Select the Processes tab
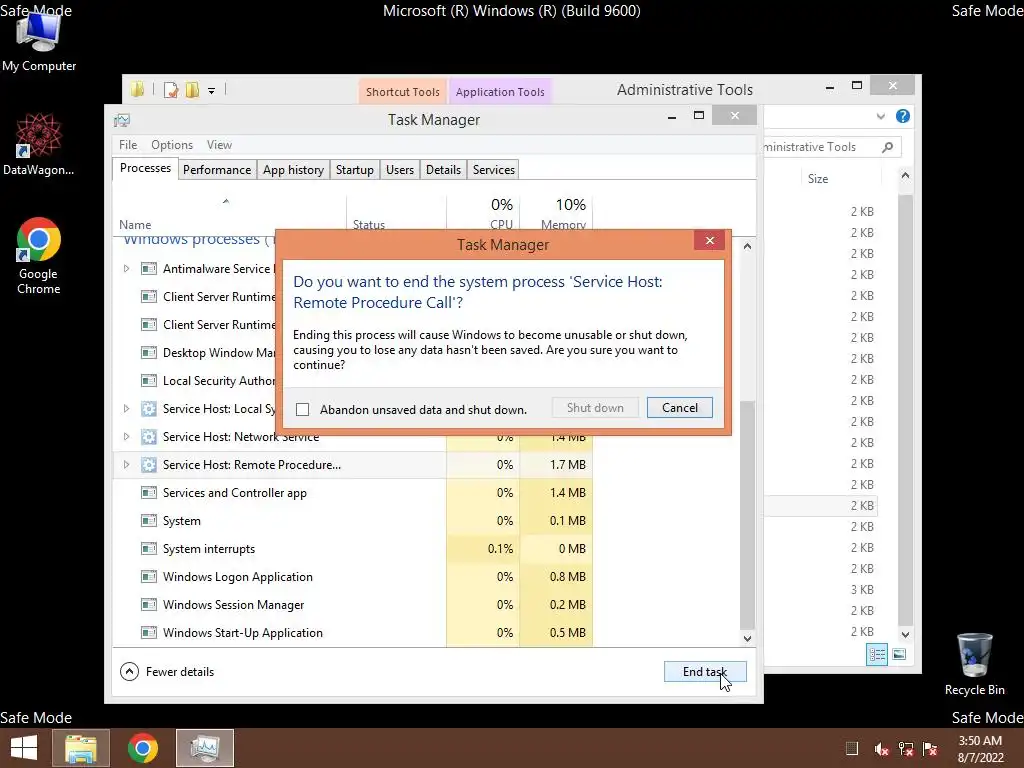The width and height of the screenshot is (1024, 768). click(145, 168)
